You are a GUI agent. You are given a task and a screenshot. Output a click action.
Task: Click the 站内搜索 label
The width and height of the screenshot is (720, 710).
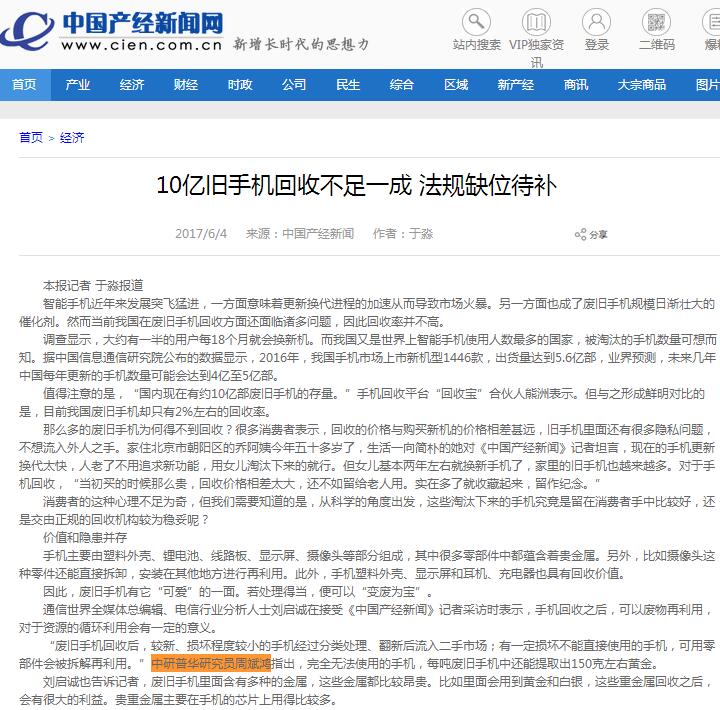point(477,45)
